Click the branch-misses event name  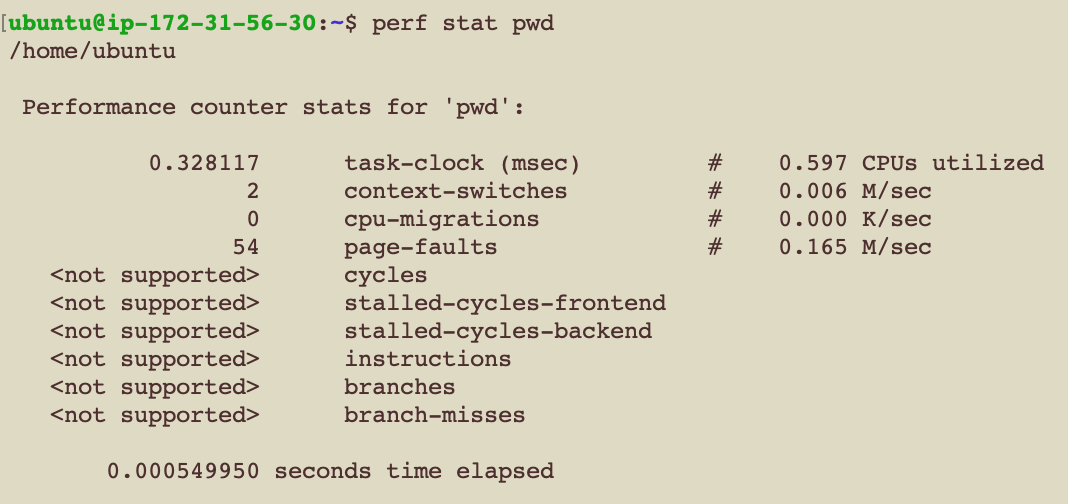click(434, 415)
